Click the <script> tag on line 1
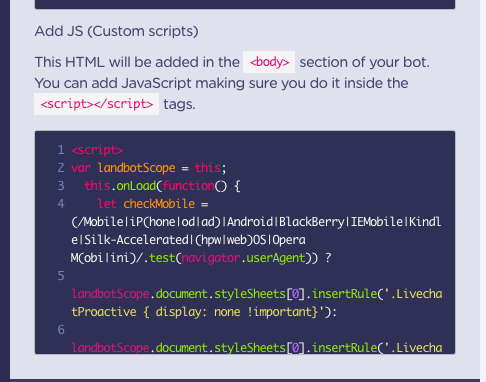This screenshot has height=382, width=486. coord(97,150)
